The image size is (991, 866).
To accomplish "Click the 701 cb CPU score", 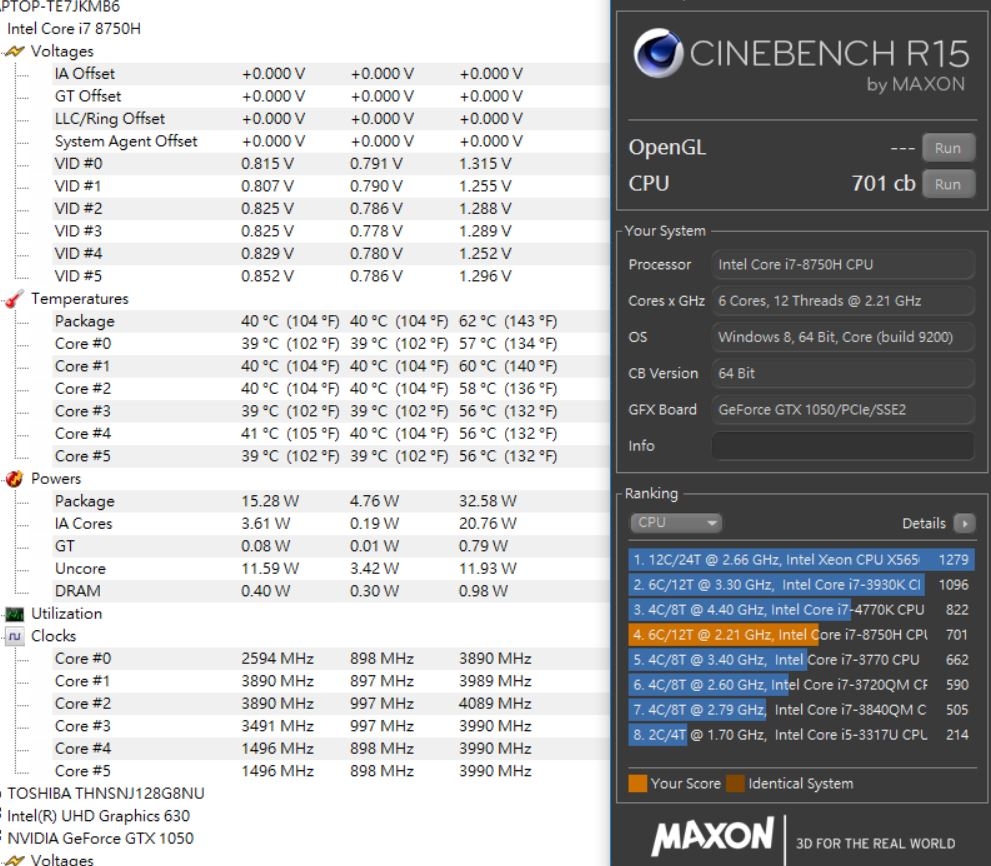I will point(884,183).
